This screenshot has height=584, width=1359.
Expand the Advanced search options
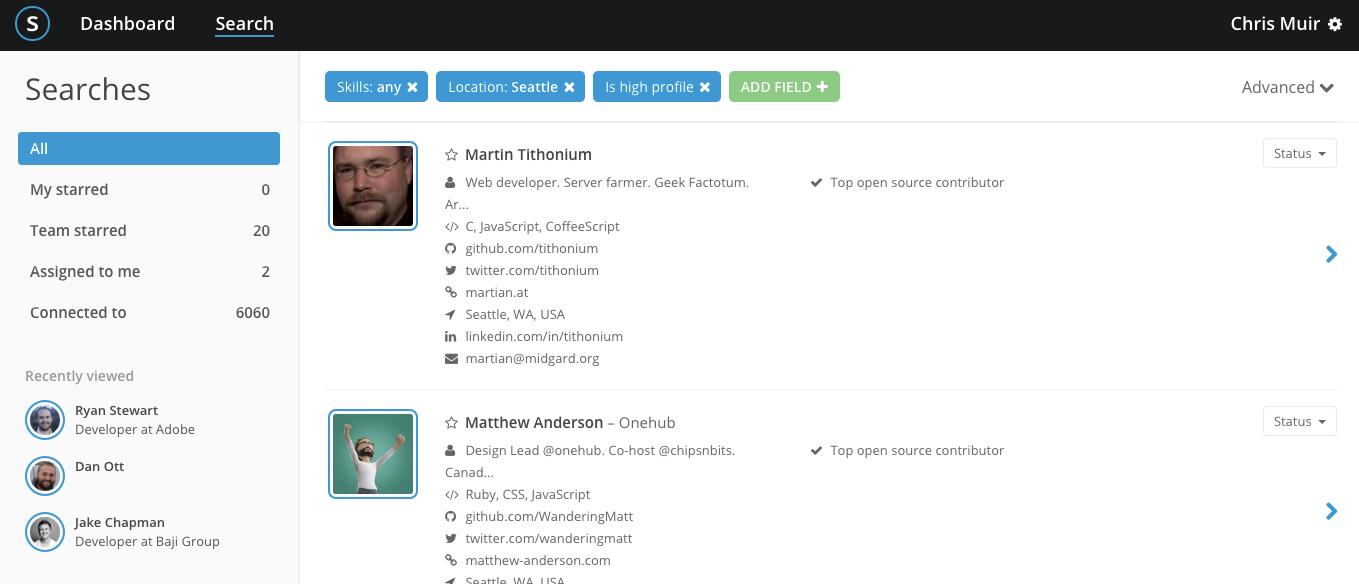pyautogui.click(x=1288, y=87)
